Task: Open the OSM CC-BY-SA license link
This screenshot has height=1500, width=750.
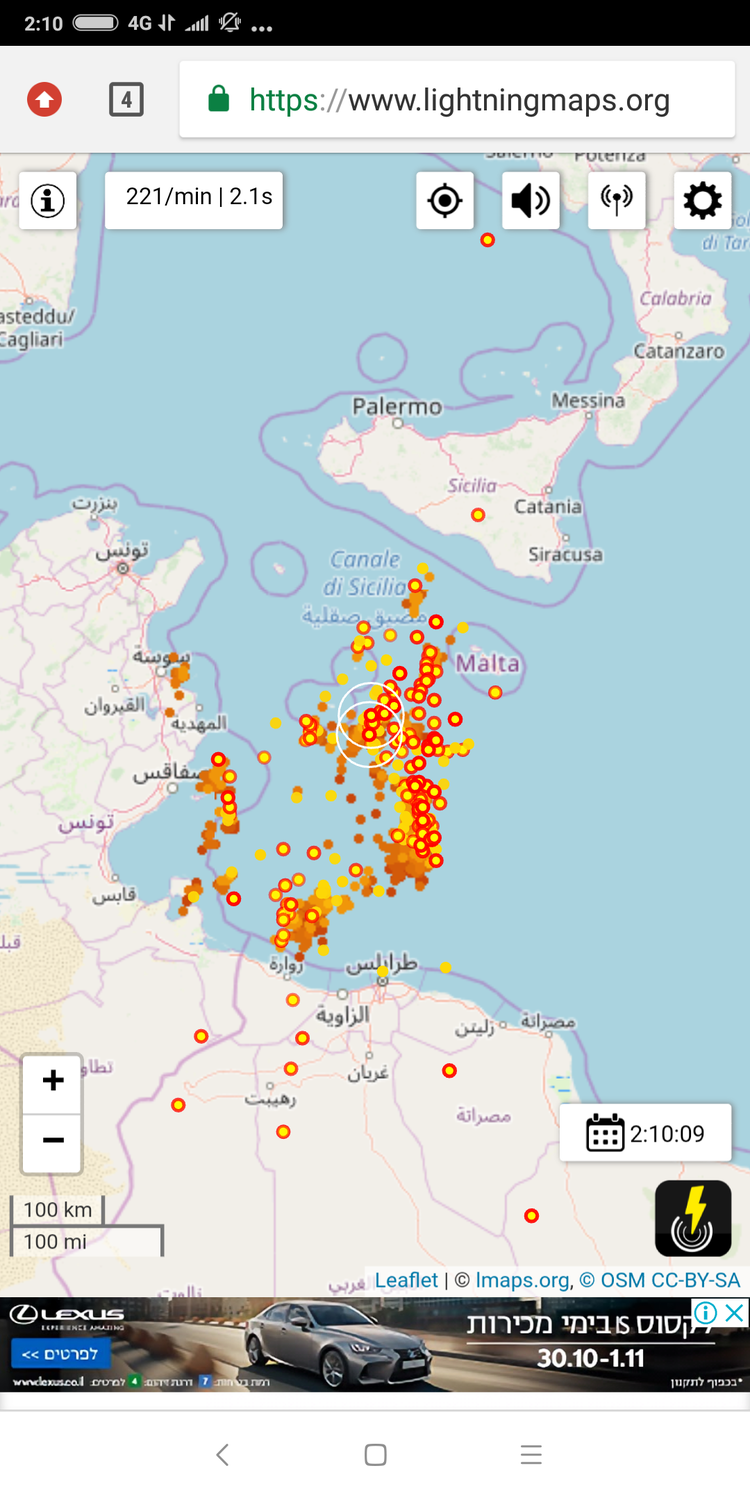Action: [660, 1280]
